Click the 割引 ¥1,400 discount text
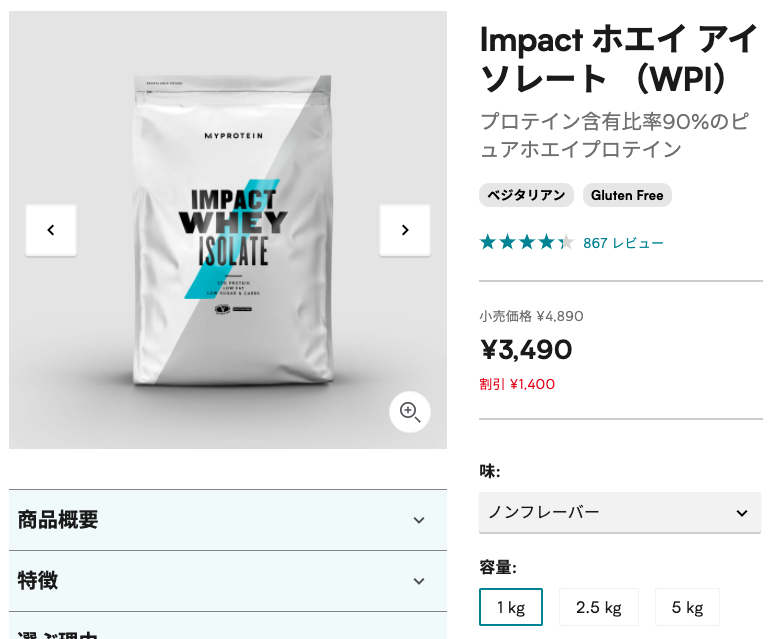 (517, 384)
